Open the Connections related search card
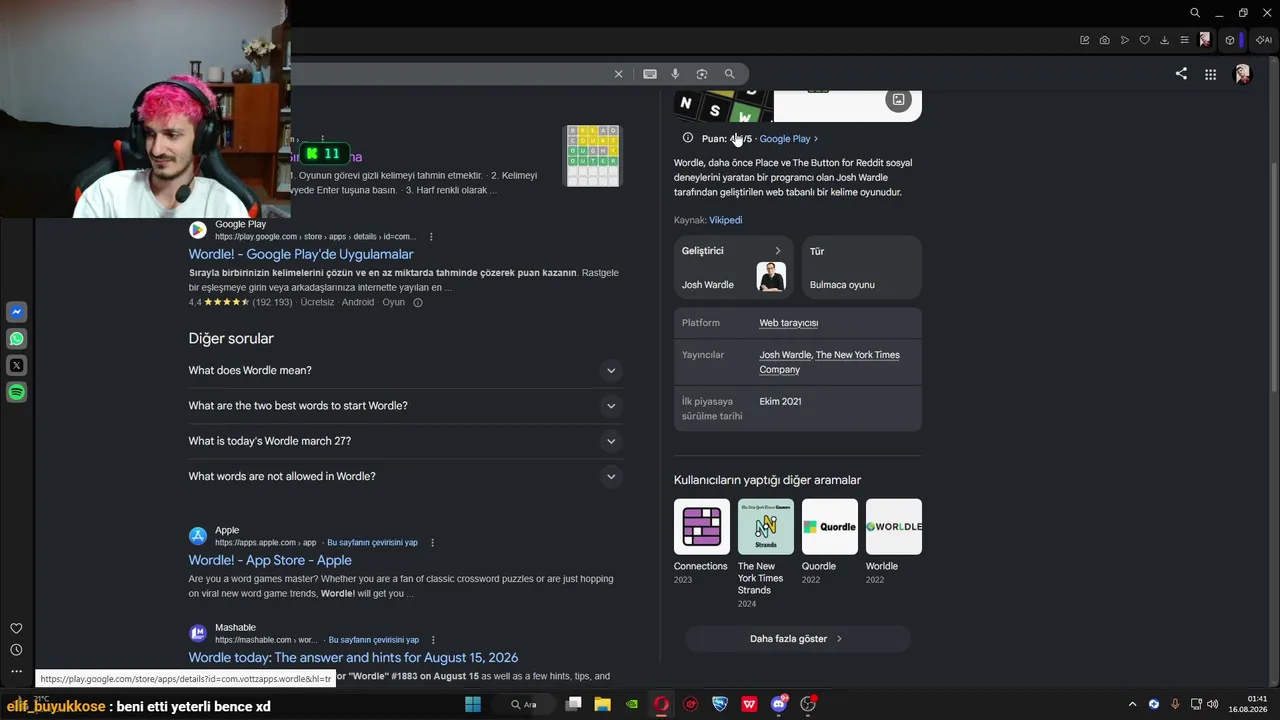The height and width of the screenshot is (720, 1280). 701,542
